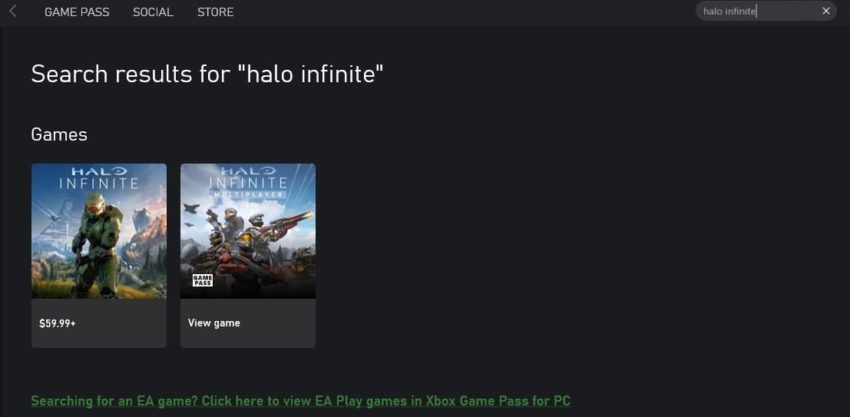Click the Games section heading

point(59,134)
